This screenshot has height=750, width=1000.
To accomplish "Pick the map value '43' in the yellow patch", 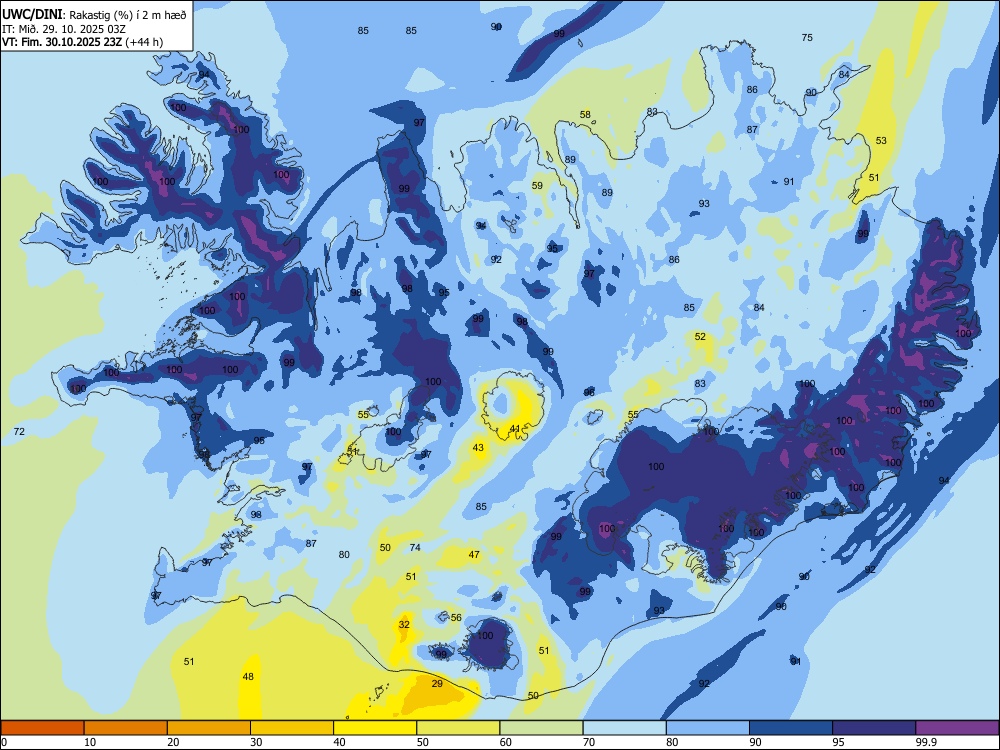I will [478, 448].
